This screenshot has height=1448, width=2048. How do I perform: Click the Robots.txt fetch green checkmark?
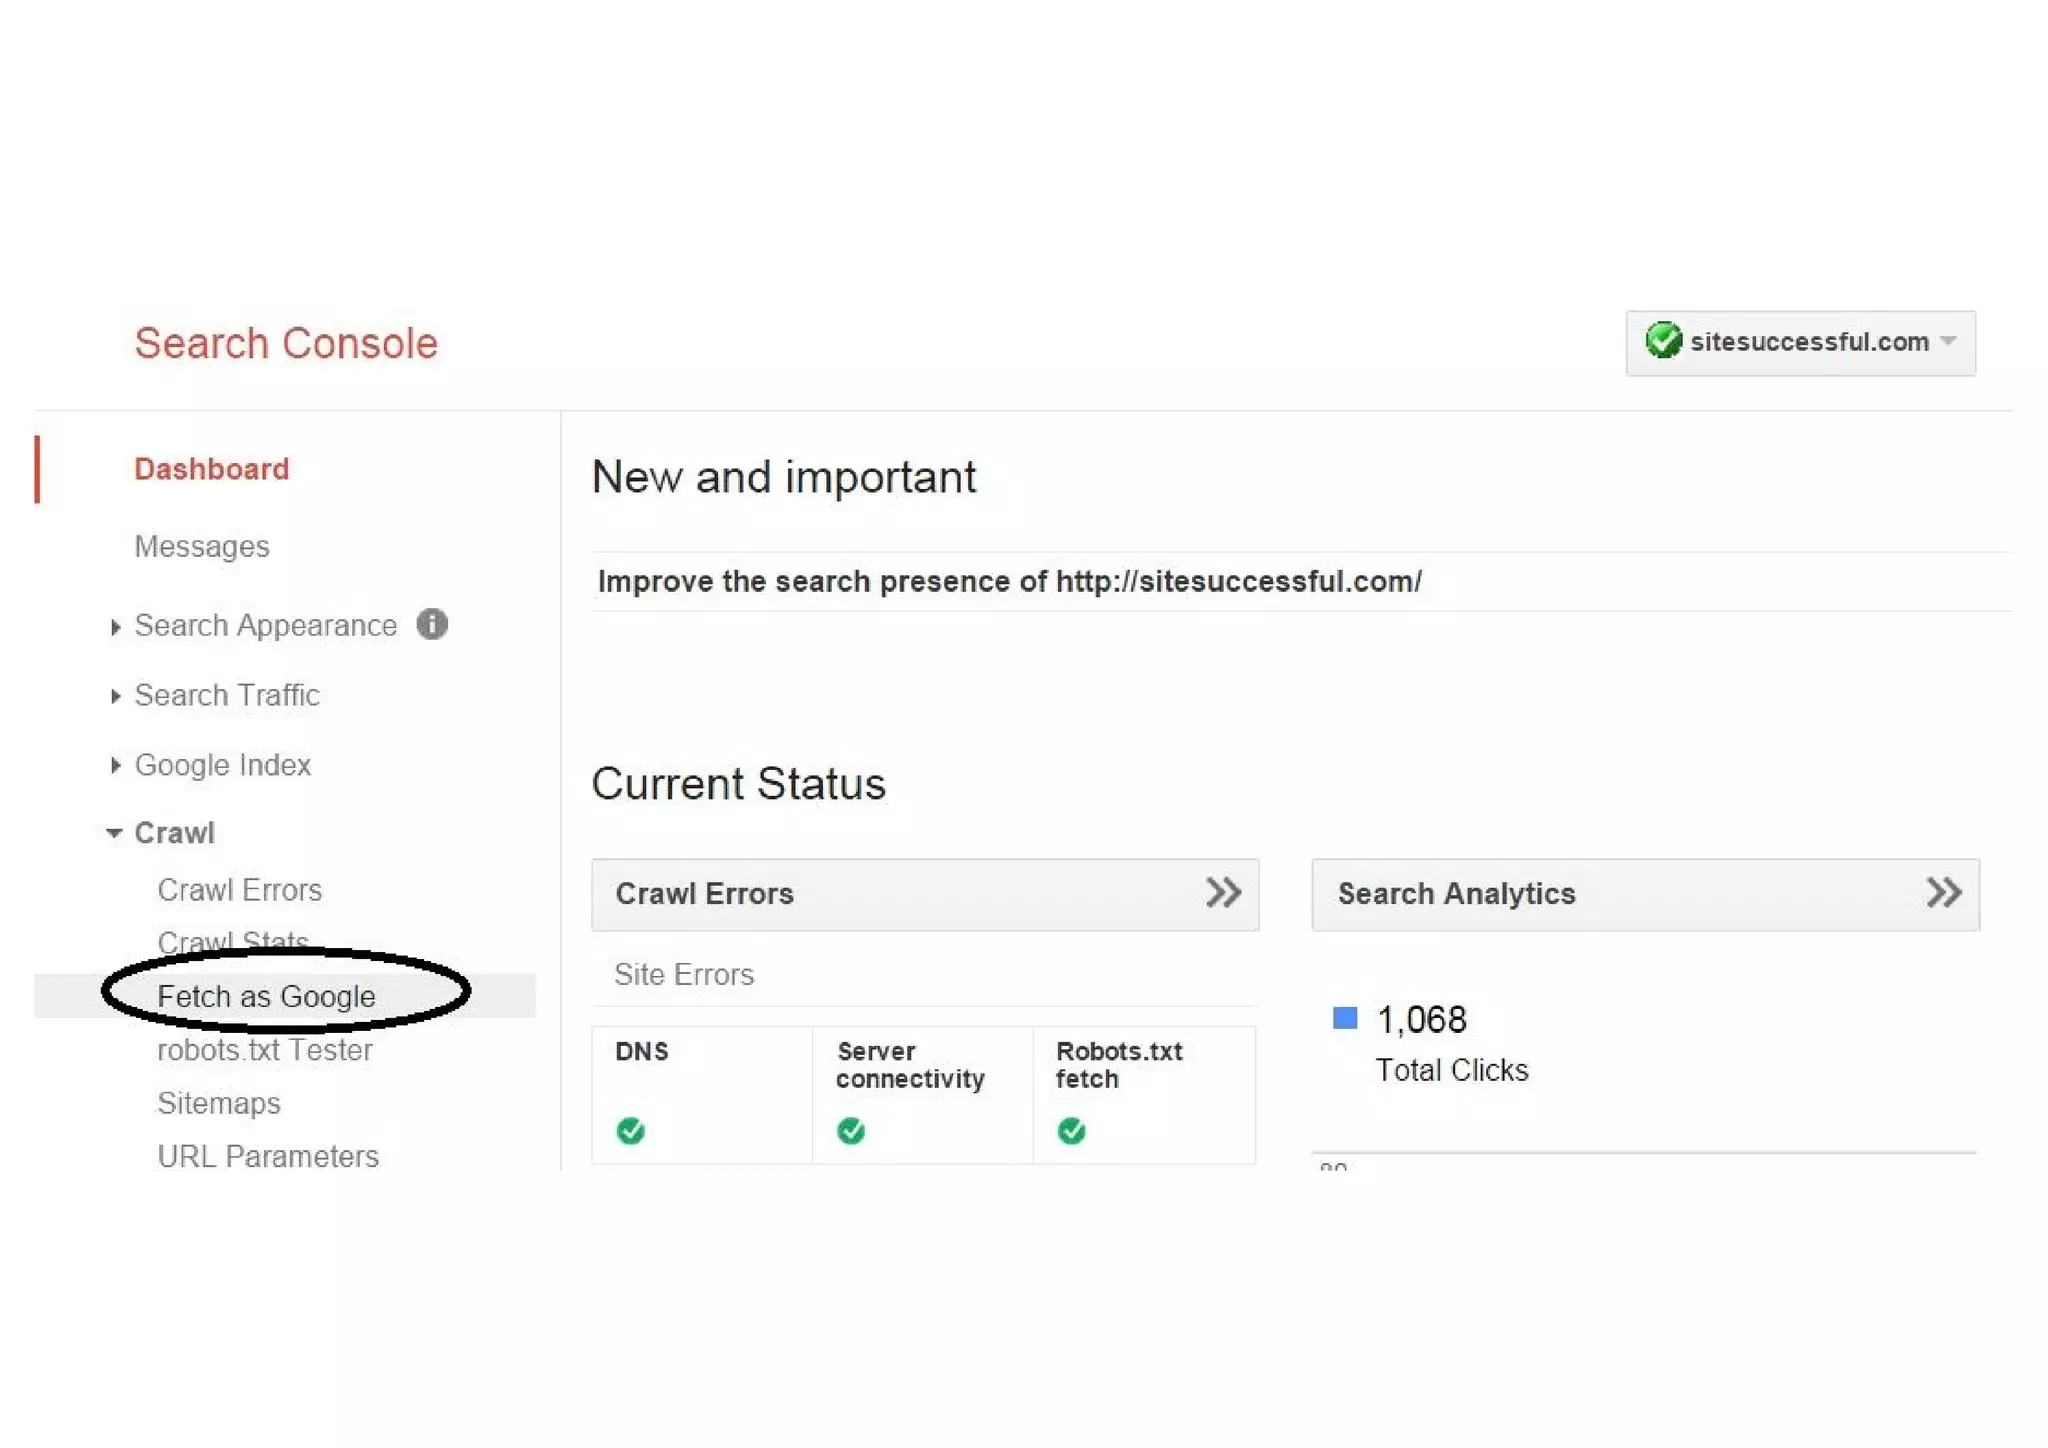click(1071, 1131)
